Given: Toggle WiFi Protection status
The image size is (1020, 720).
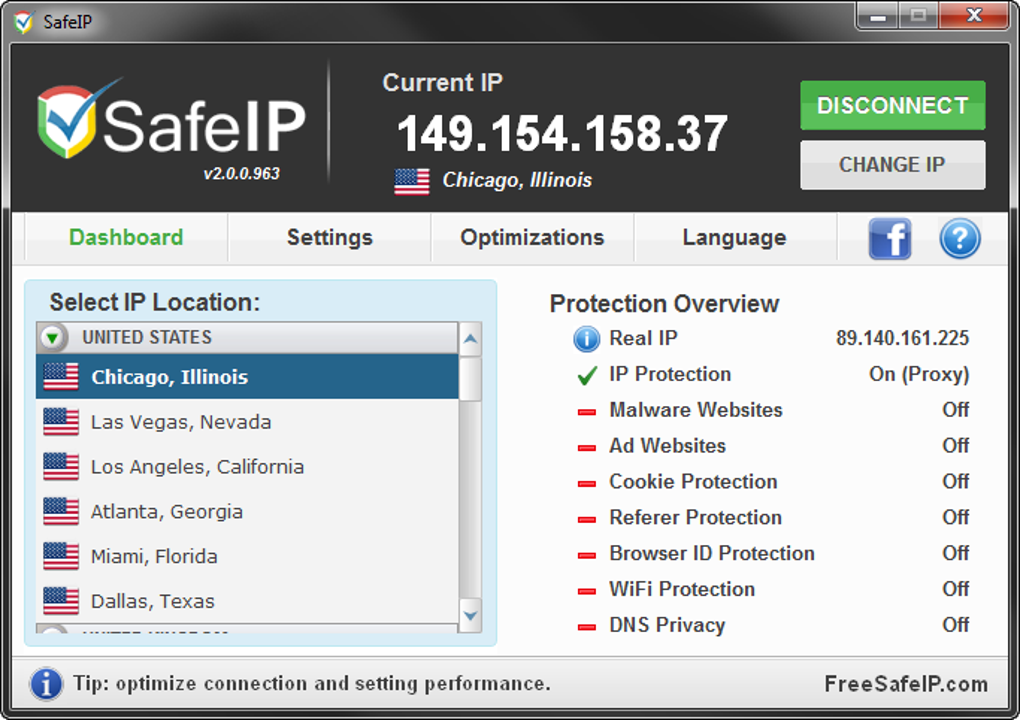Looking at the screenshot, I should [x=956, y=589].
